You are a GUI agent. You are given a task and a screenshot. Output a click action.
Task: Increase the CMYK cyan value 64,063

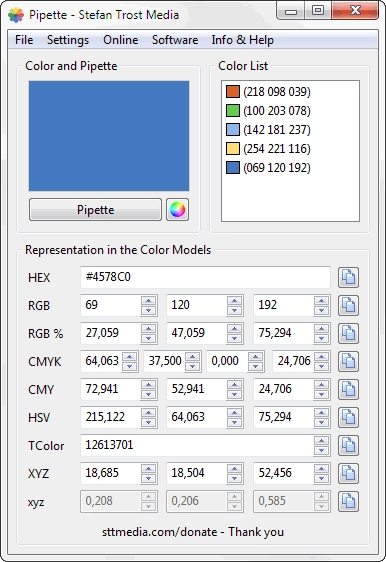[129, 357]
